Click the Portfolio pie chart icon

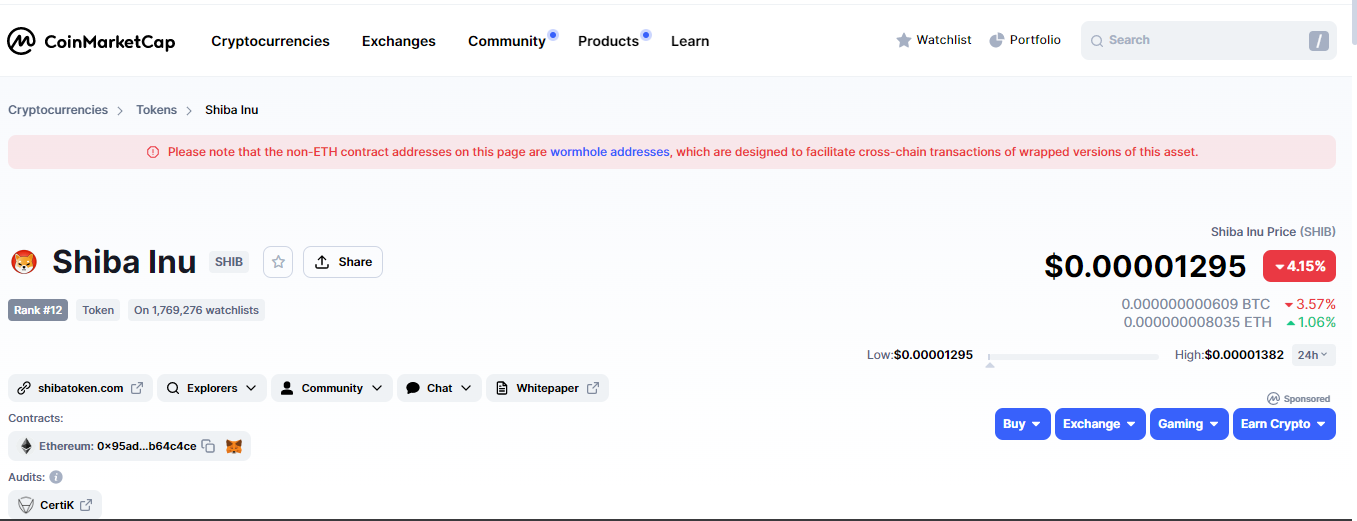tap(997, 40)
